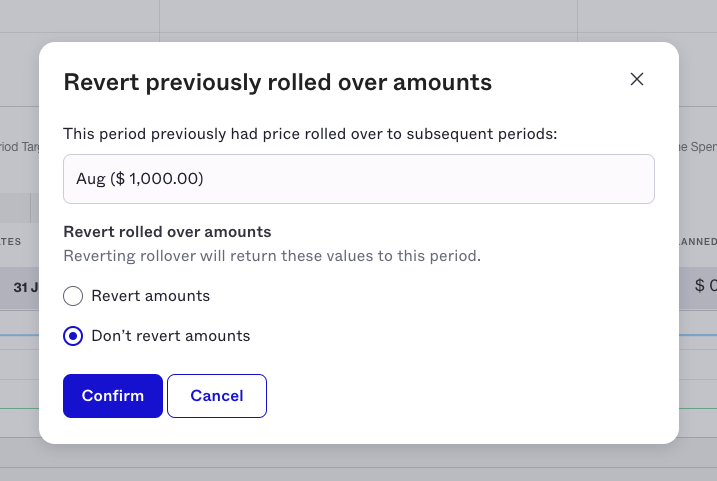Viewport: 717px width, 481px height.
Task: Click the dimmed backdrop above the dialog
Action: 358,21
